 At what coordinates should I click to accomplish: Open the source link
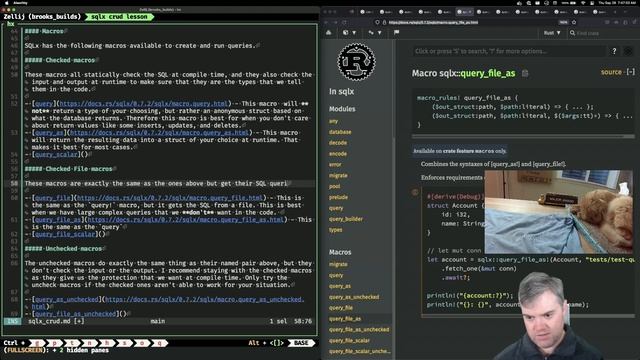[611, 72]
